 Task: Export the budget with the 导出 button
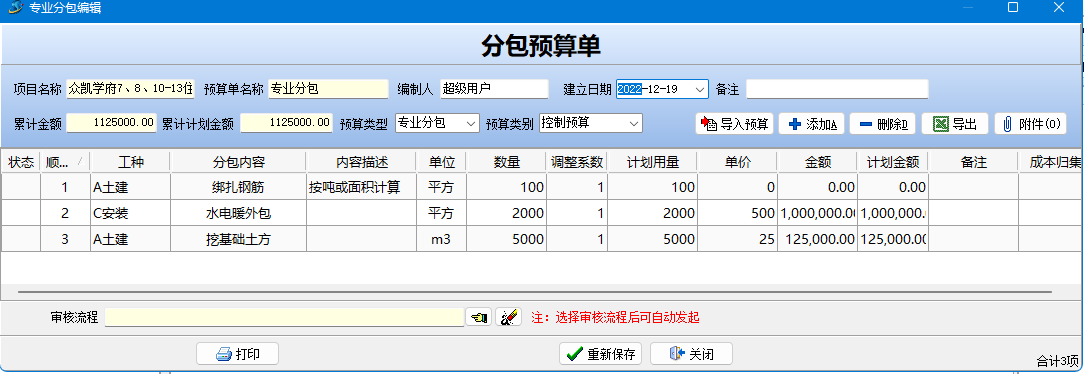click(x=955, y=124)
